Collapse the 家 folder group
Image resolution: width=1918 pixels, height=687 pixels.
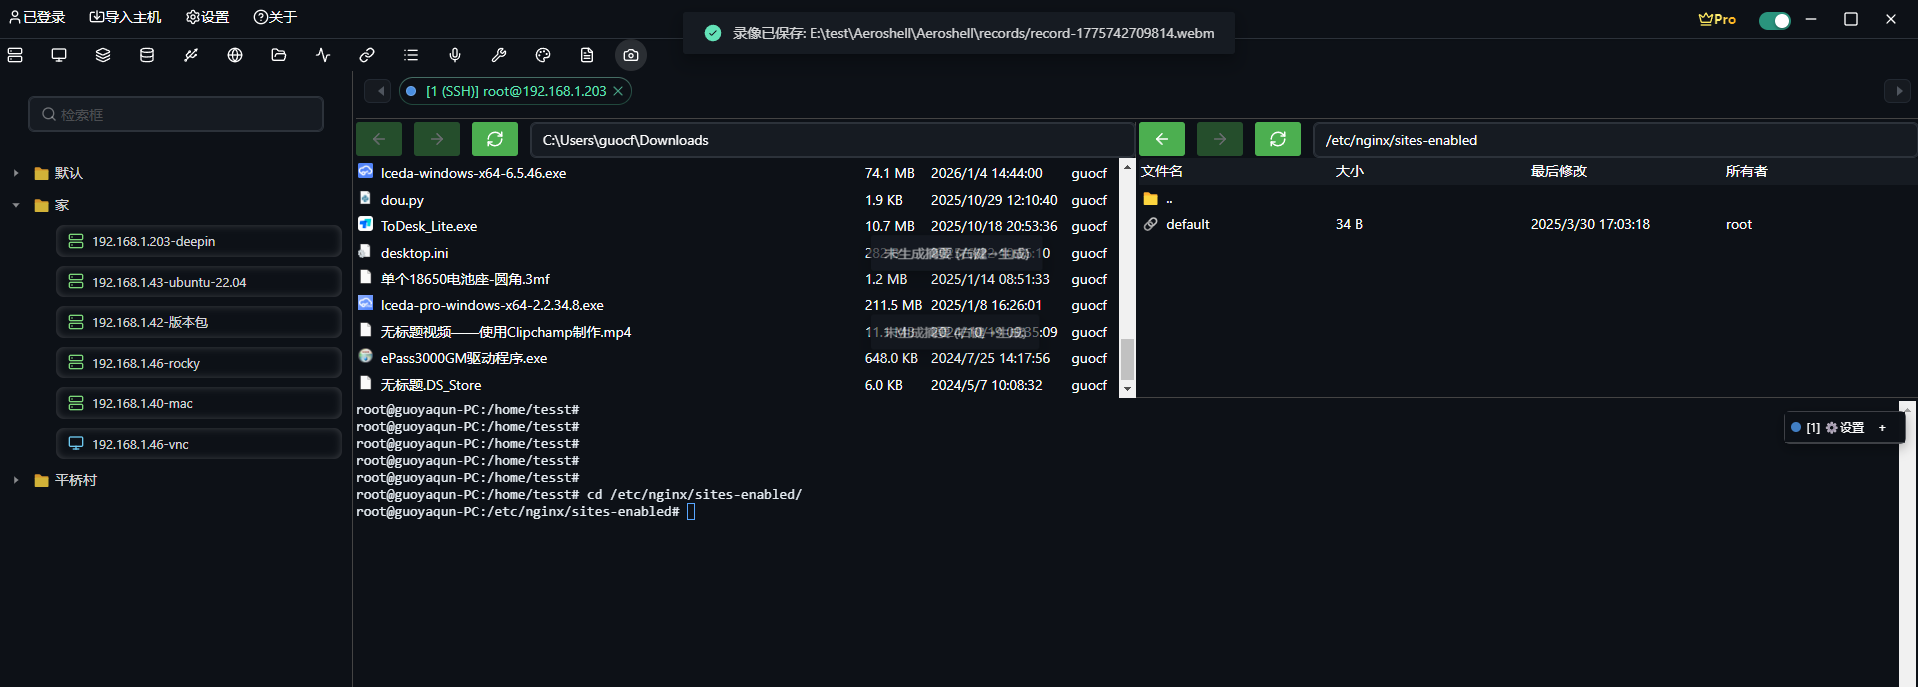16,205
